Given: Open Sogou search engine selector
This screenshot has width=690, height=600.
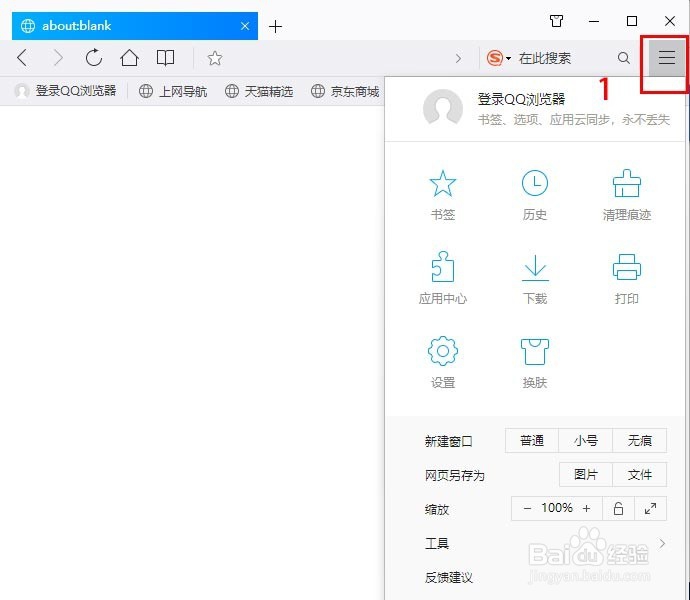Looking at the screenshot, I should pos(498,58).
